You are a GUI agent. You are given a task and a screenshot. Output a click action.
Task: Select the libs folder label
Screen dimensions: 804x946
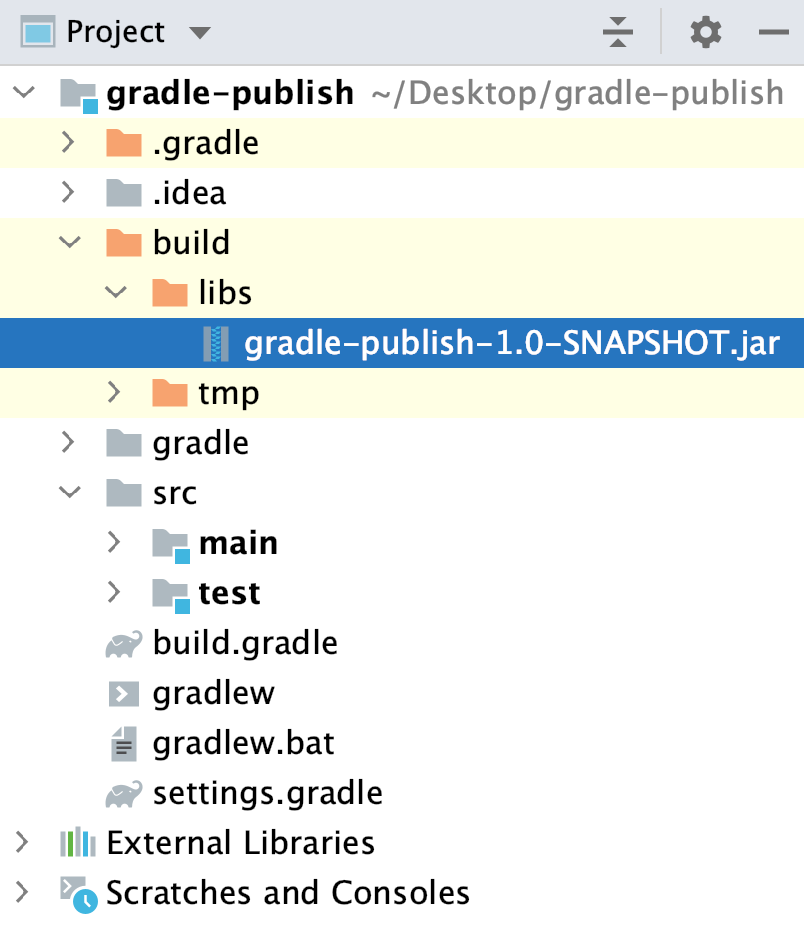225,293
